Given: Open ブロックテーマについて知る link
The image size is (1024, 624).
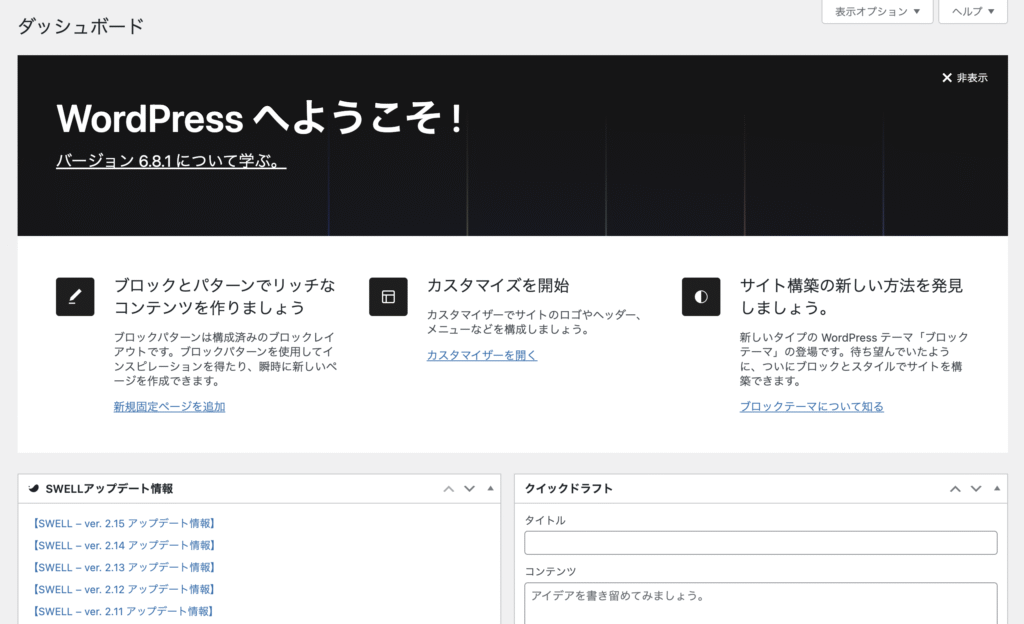Looking at the screenshot, I should click(811, 407).
